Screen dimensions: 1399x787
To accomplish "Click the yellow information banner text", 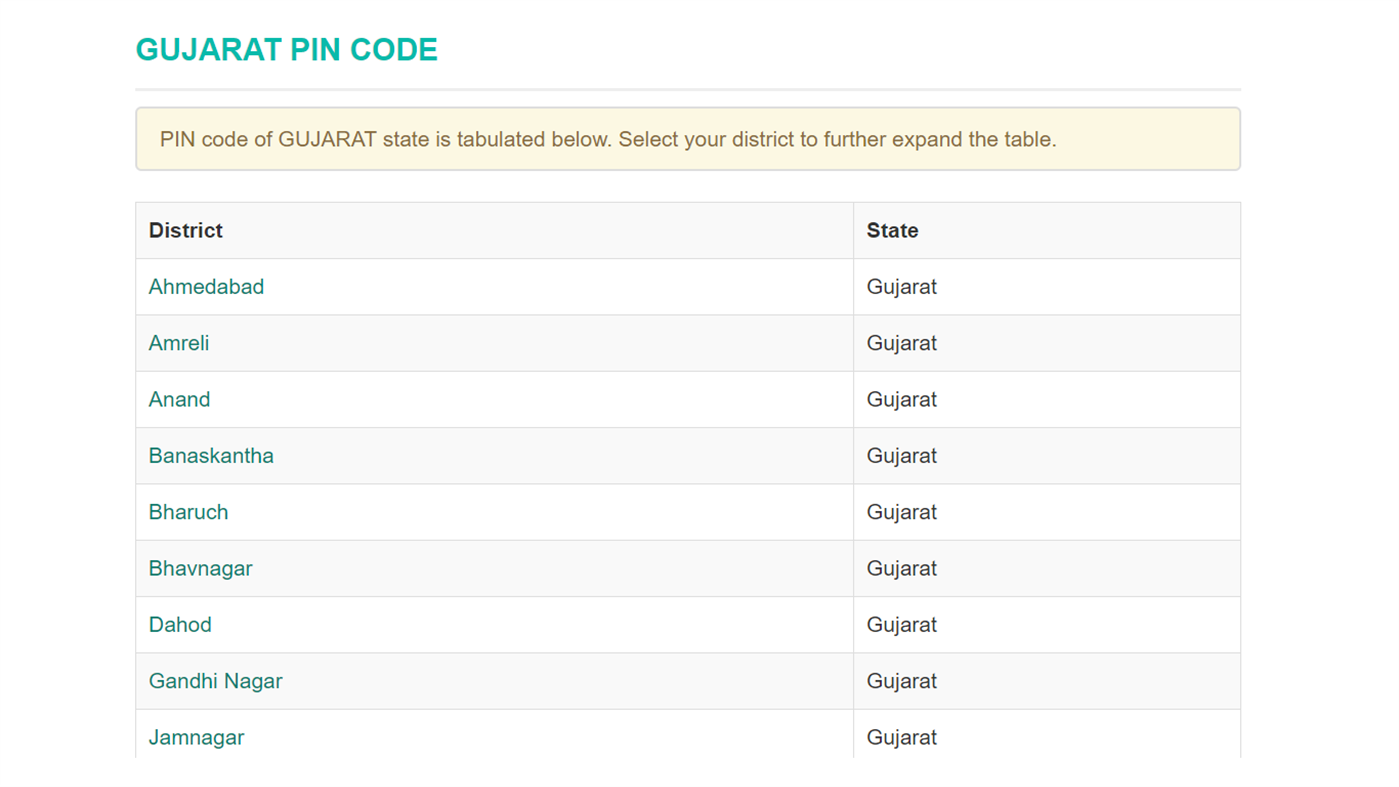I will pyautogui.click(x=608, y=139).
